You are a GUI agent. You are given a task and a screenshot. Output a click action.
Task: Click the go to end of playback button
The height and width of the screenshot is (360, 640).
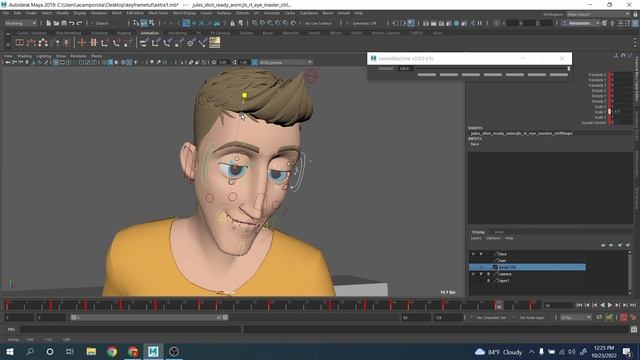coord(633,305)
